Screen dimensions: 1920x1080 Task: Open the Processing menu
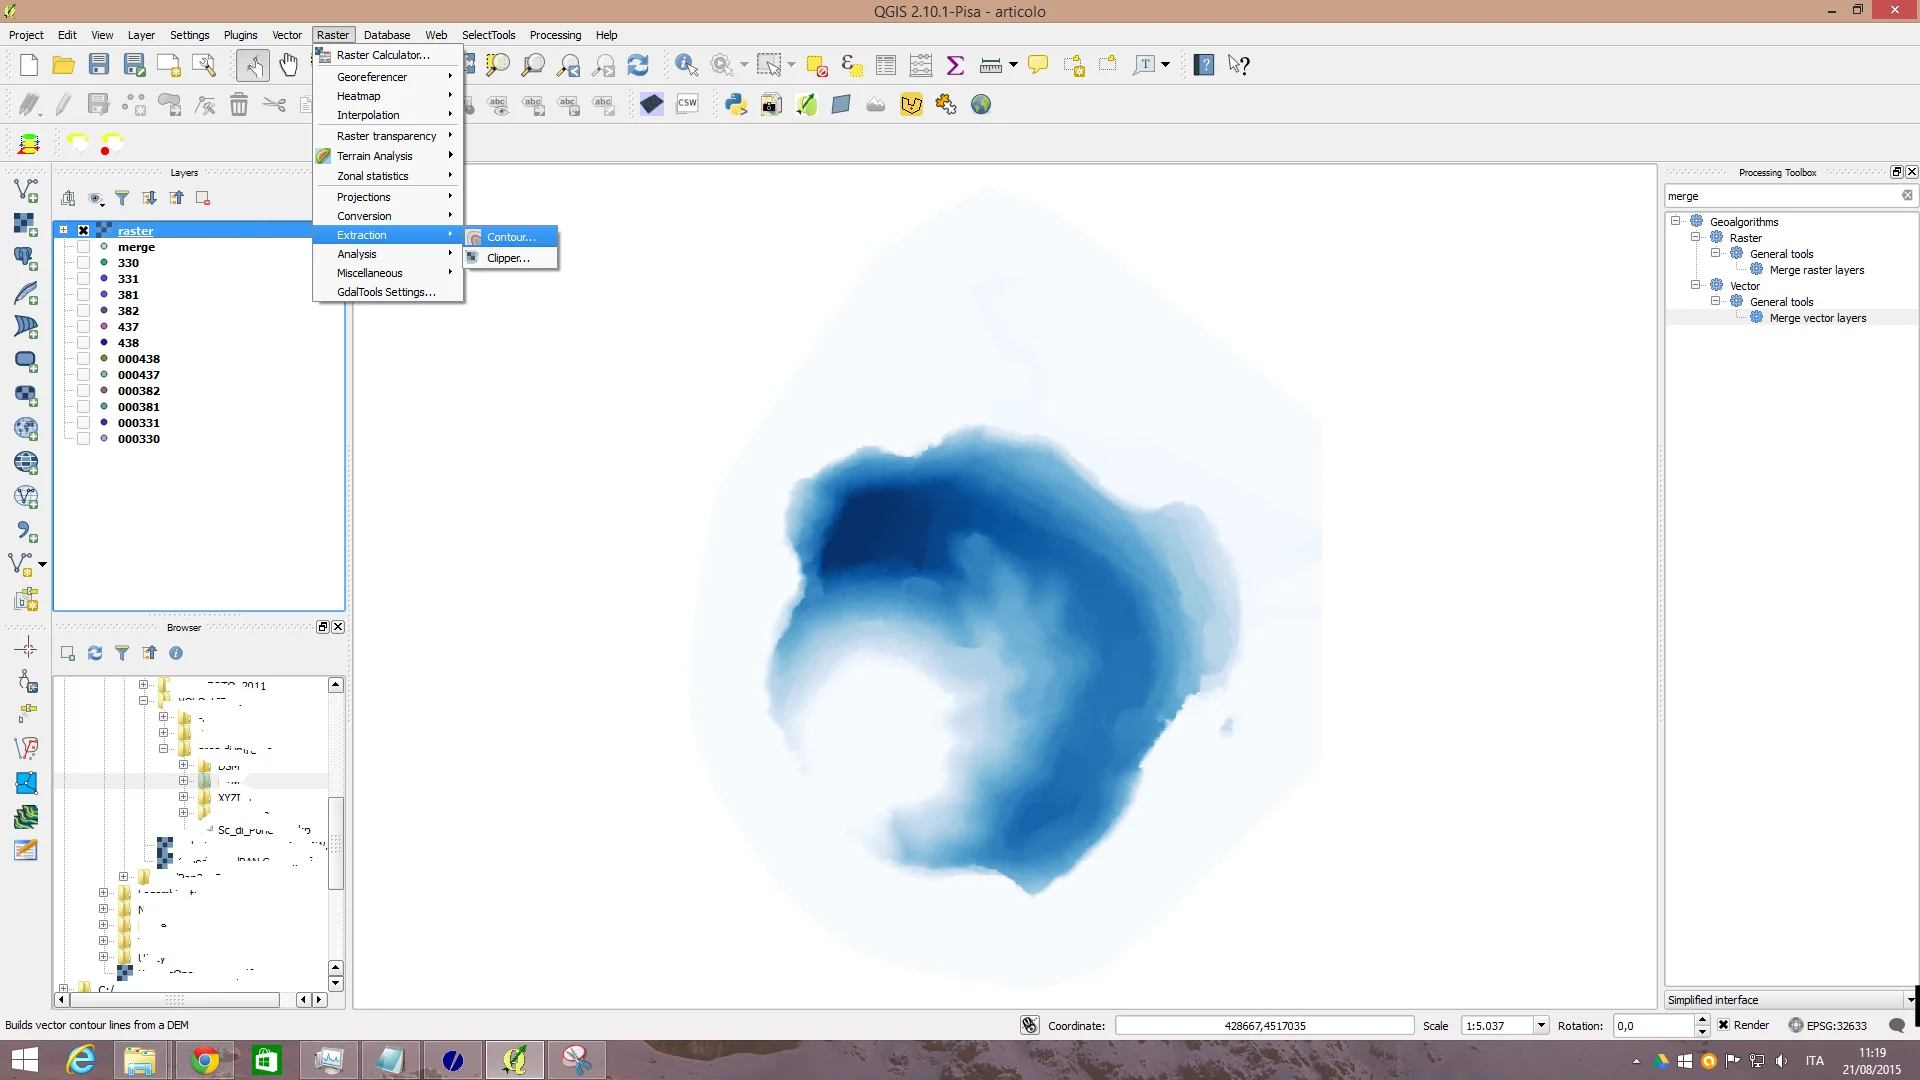click(555, 35)
